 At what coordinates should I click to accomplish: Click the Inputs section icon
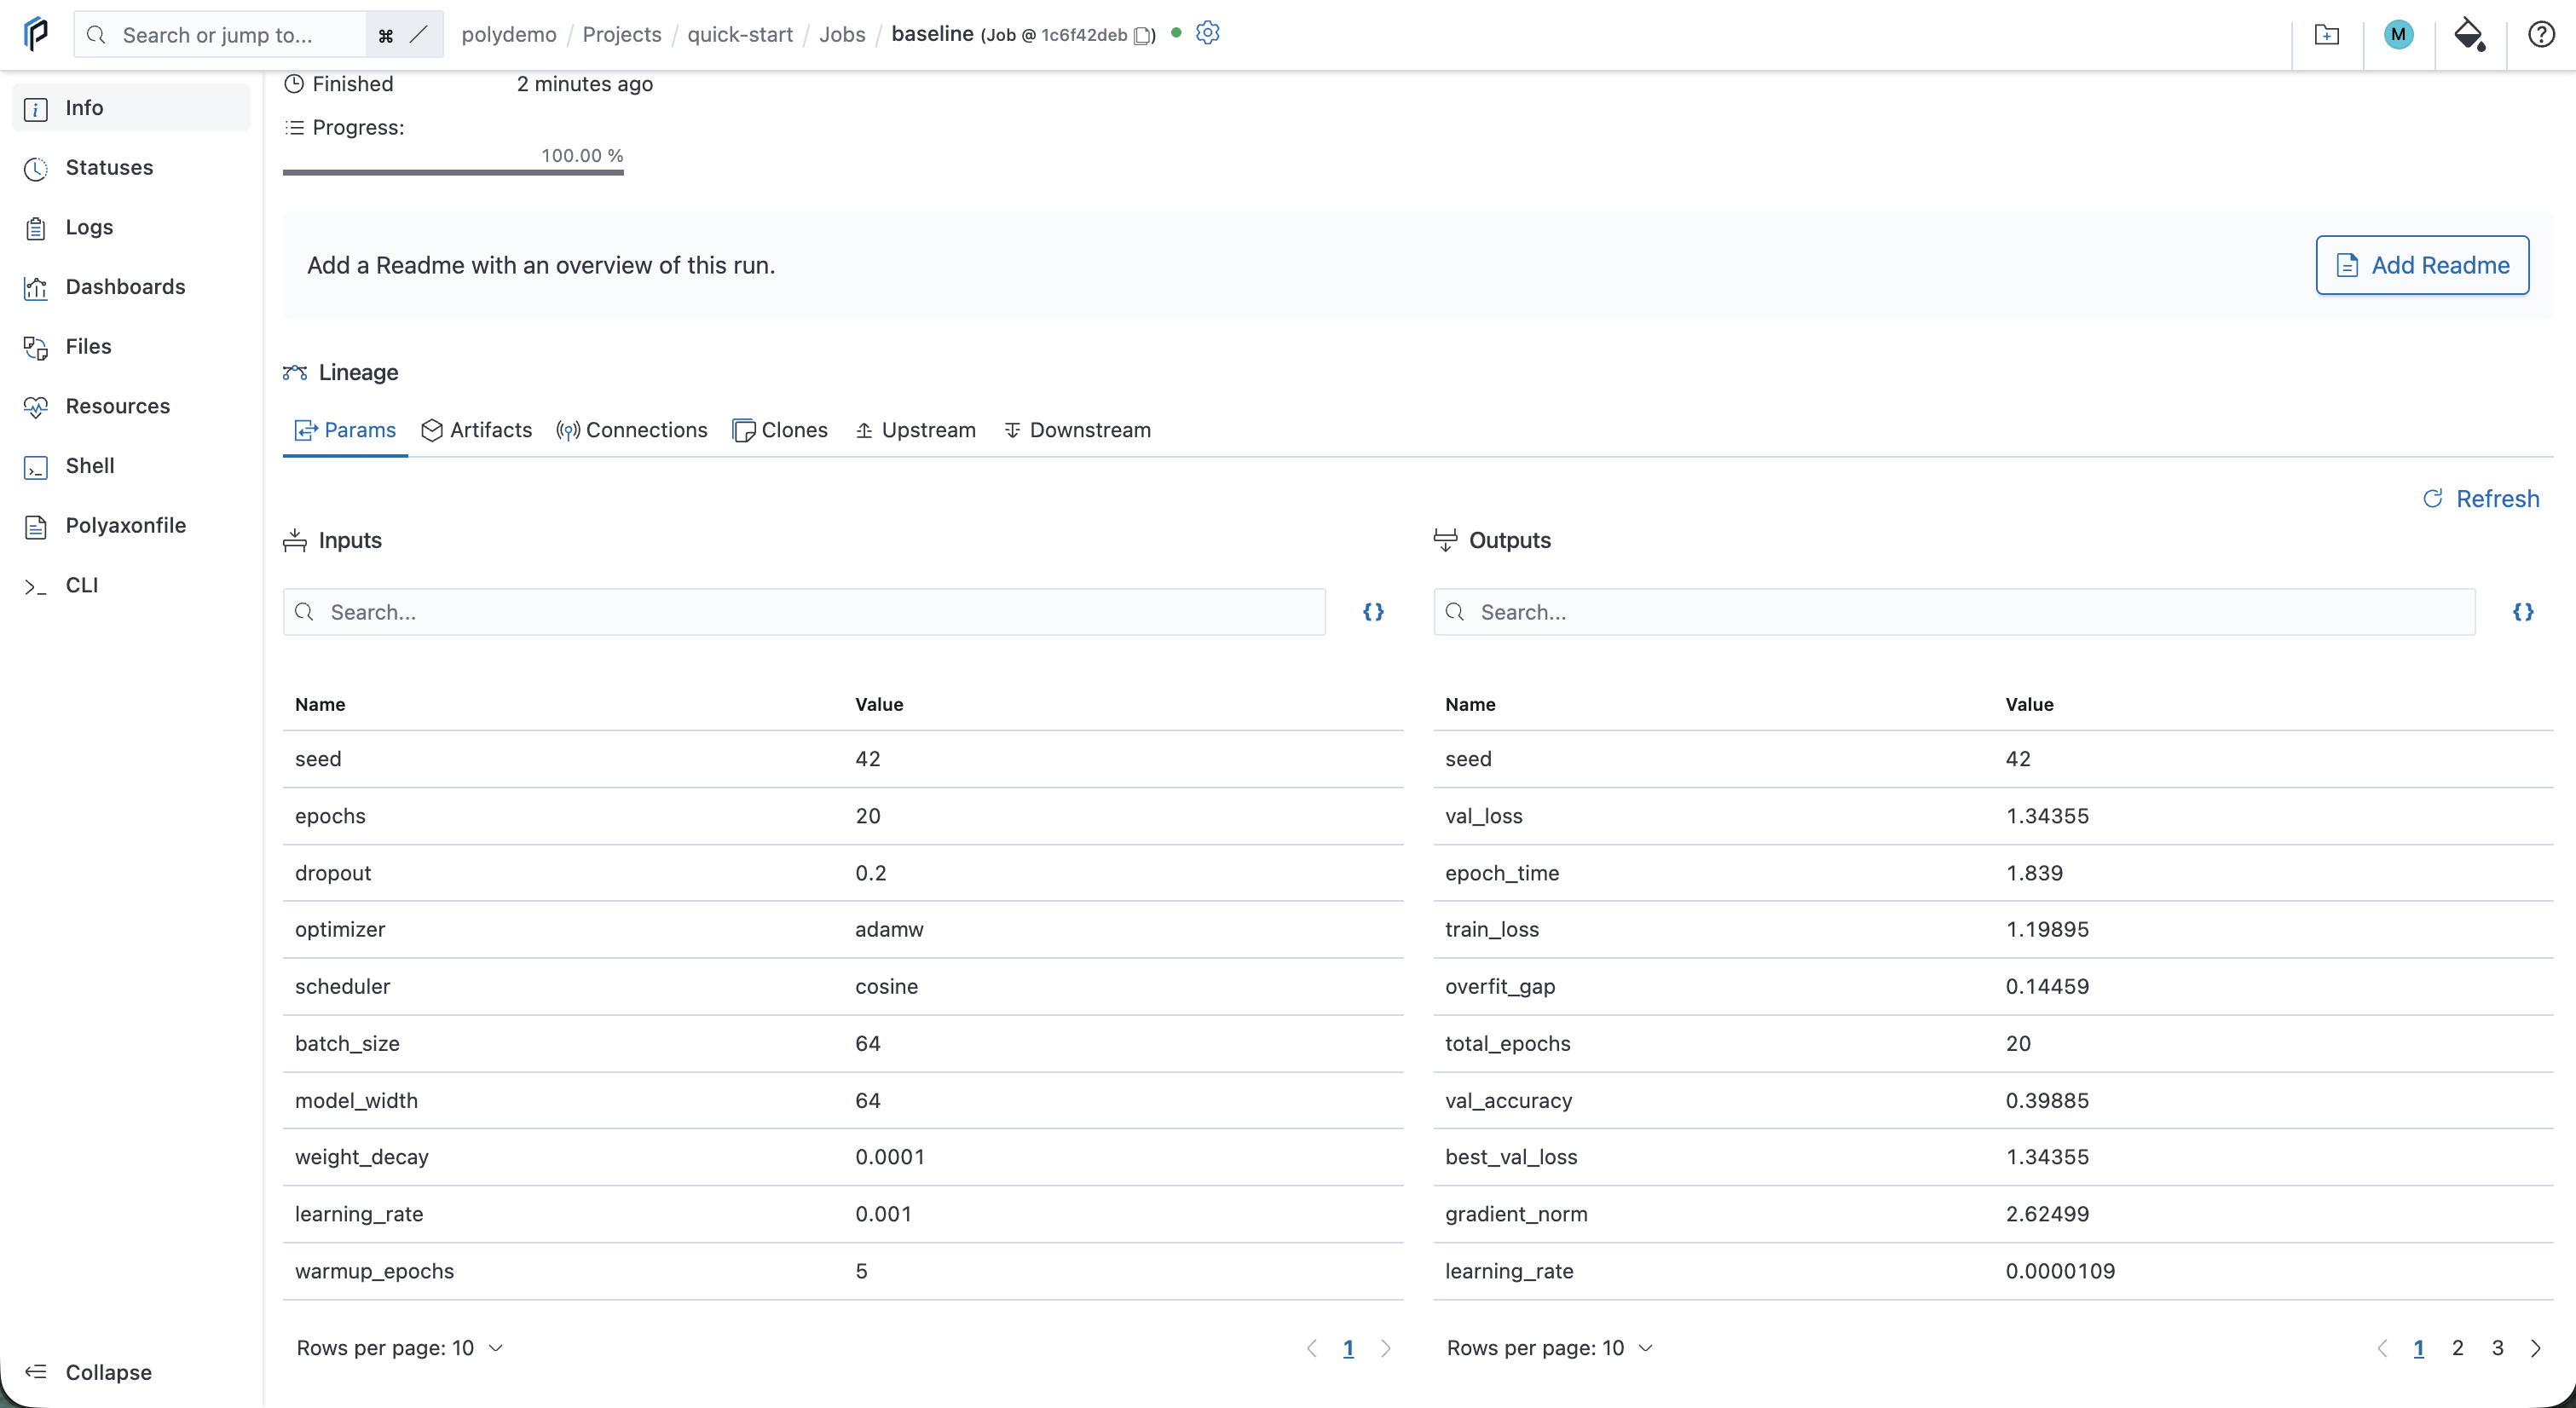[x=295, y=540]
